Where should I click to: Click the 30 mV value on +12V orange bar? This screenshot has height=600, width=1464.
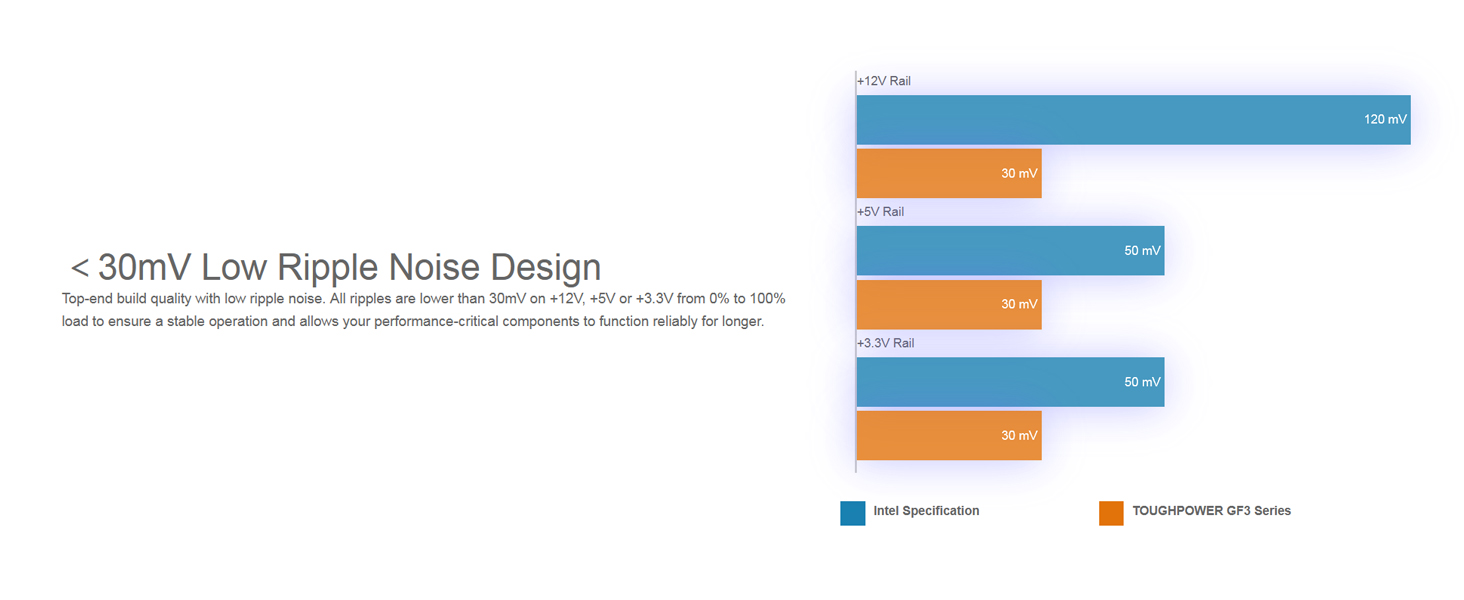[1019, 174]
